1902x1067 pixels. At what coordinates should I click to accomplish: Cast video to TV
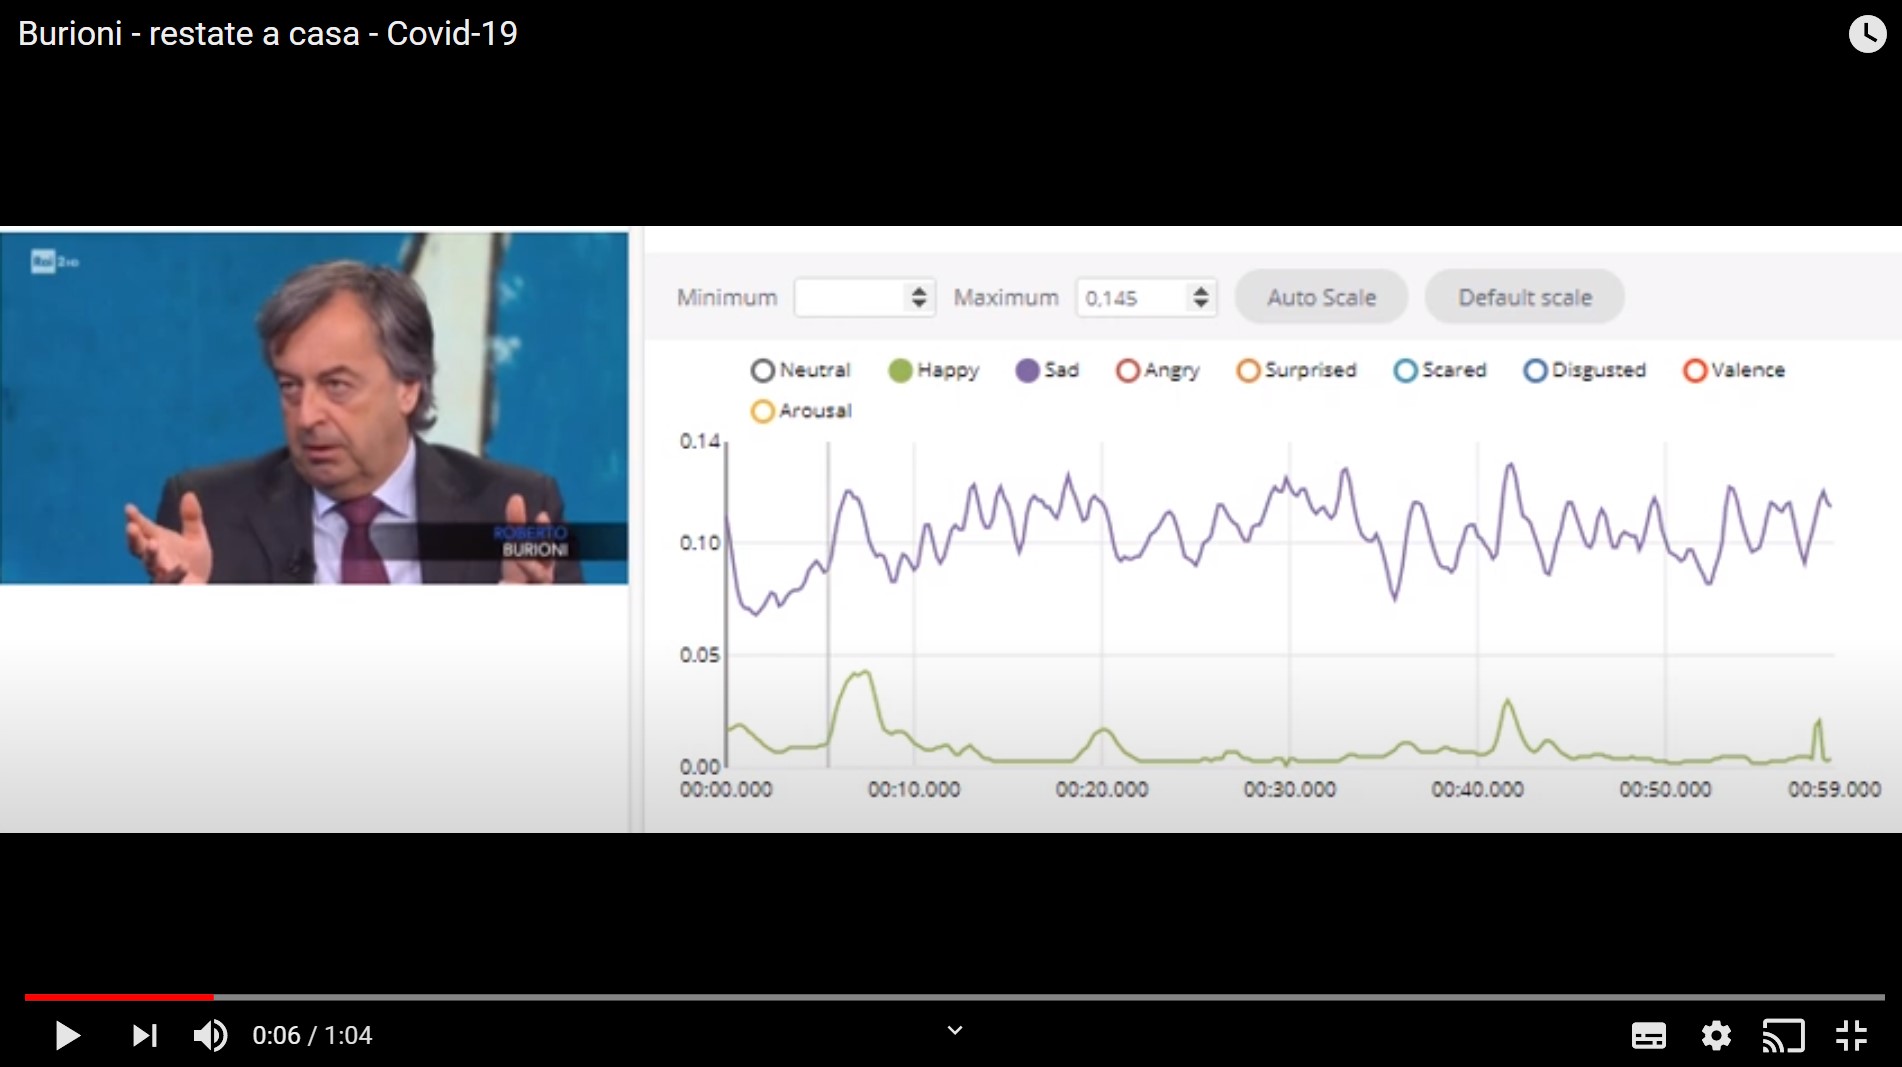1783,1036
